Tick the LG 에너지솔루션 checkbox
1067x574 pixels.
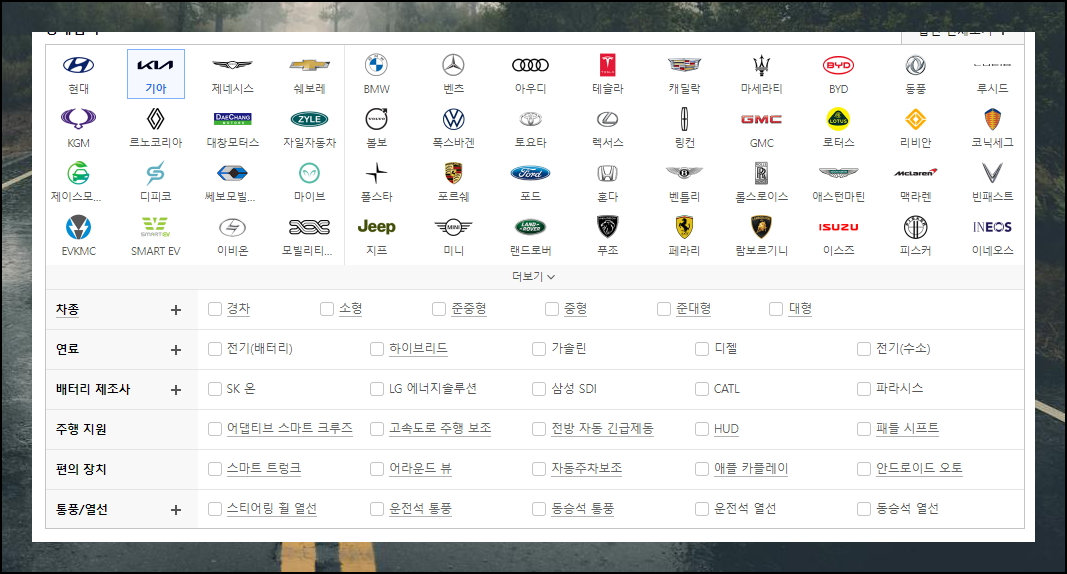point(377,389)
